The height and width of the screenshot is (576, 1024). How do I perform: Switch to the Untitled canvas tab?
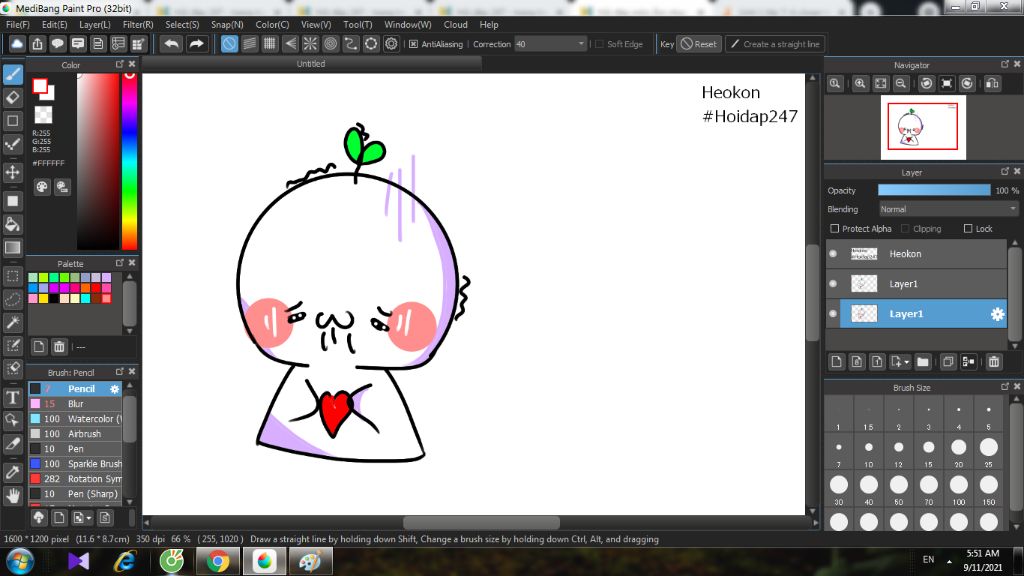coord(311,63)
